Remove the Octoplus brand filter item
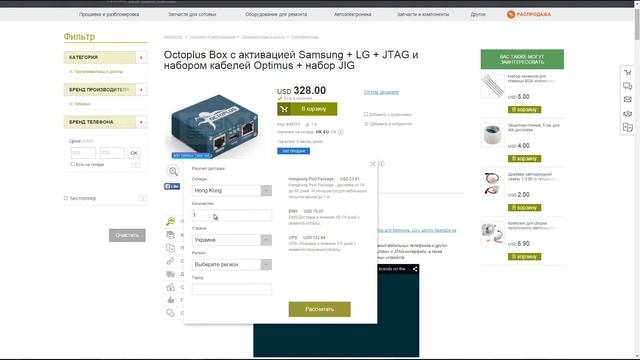 point(71,104)
